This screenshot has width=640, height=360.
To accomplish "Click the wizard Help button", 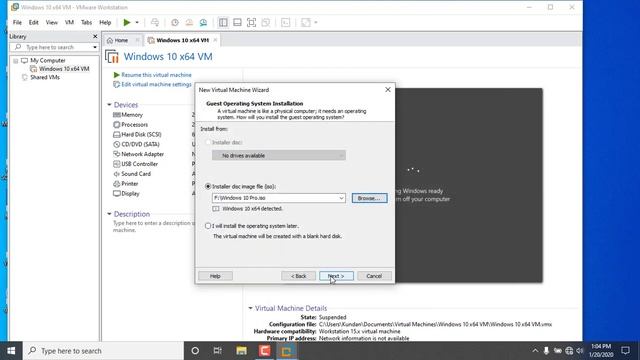I will pyautogui.click(x=215, y=276).
